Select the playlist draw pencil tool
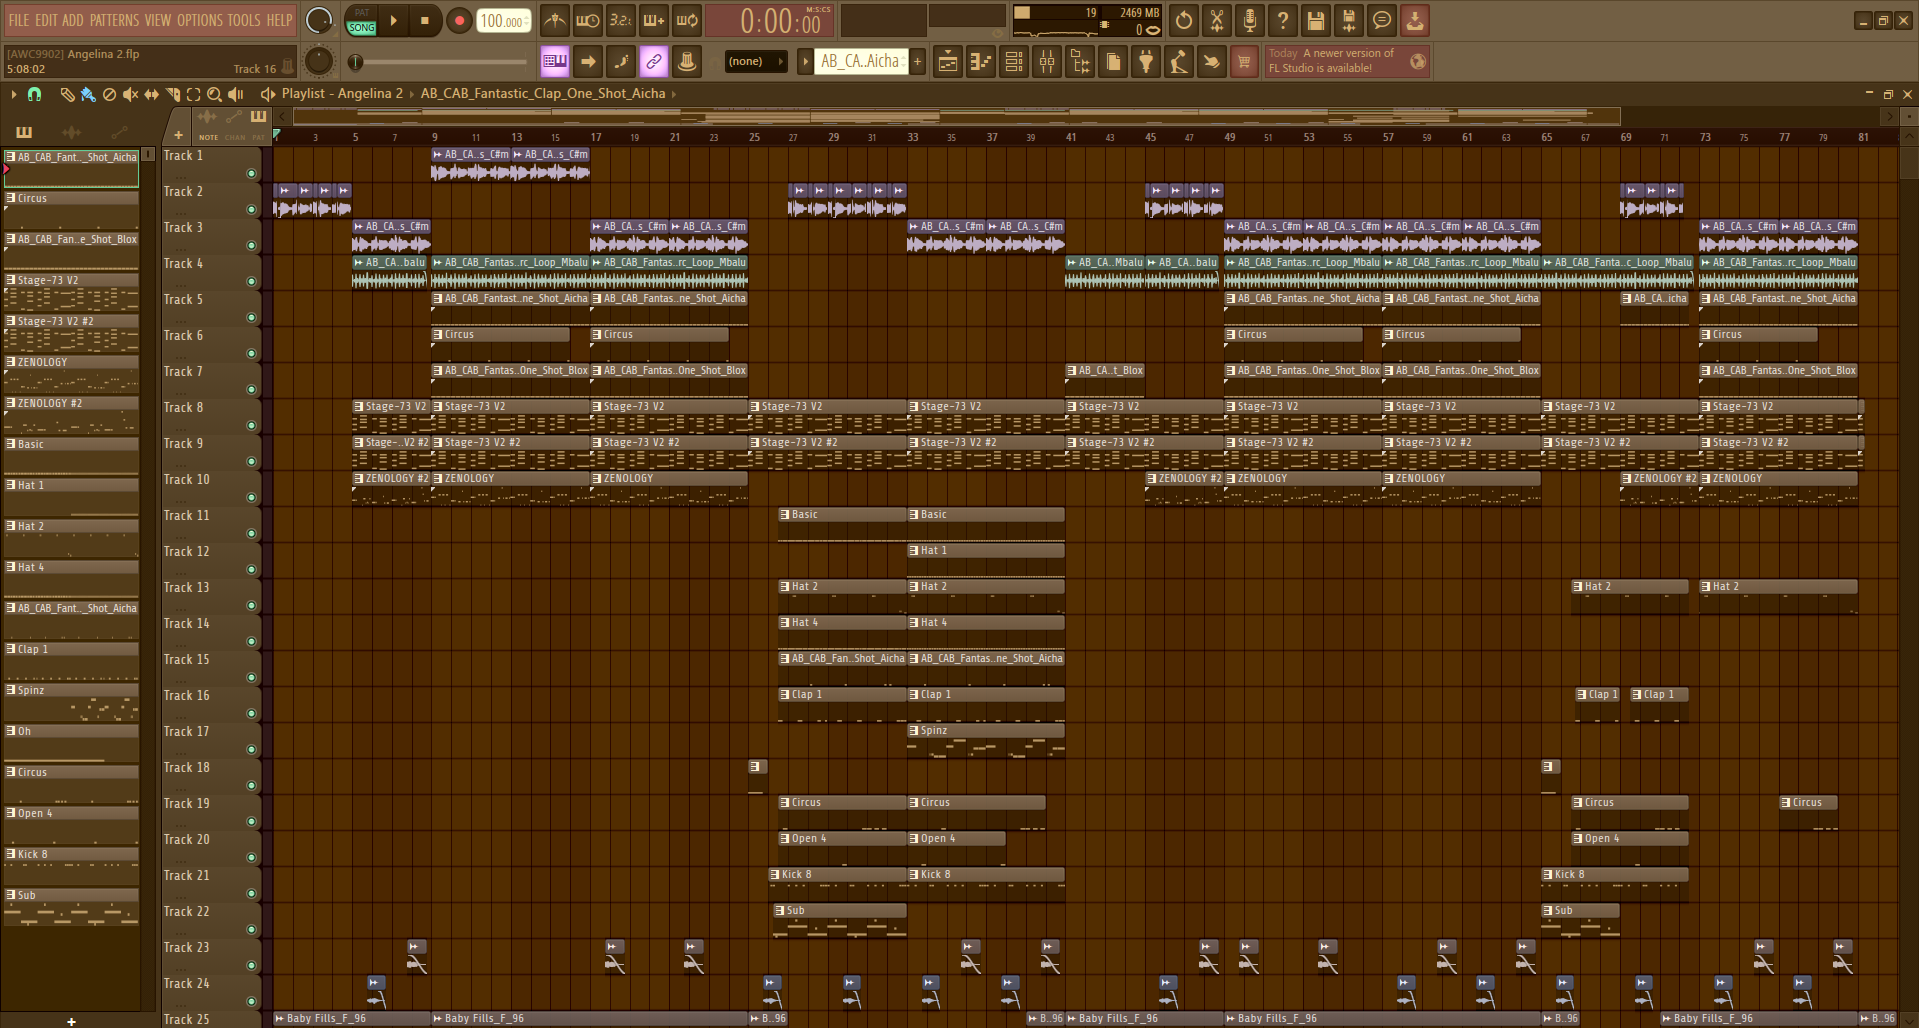Viewport: 1919px width, 1028px height. pos(67,94)
